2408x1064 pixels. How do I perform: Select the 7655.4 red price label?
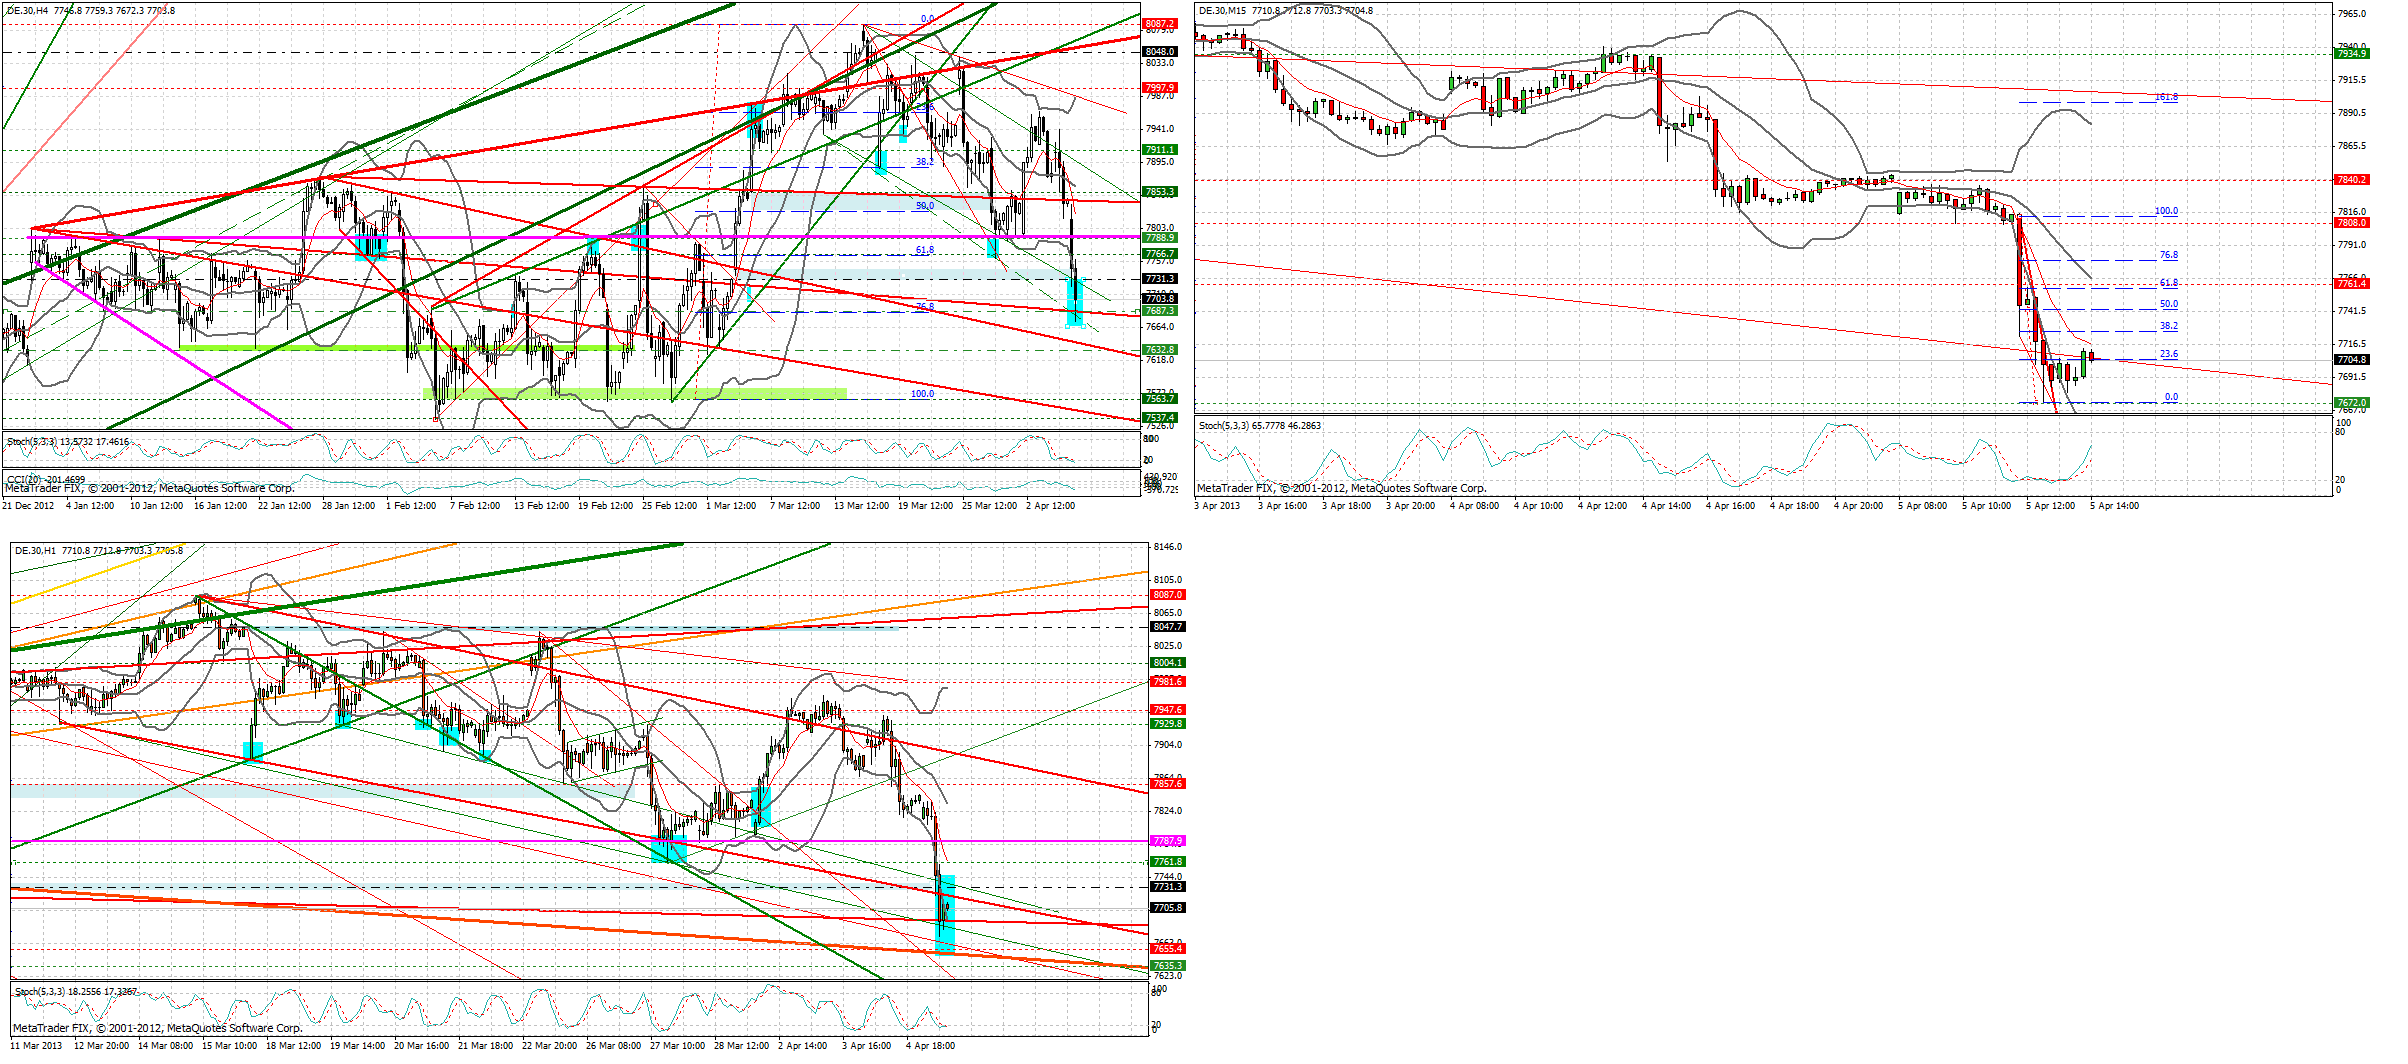click(x=1168, y=948)
